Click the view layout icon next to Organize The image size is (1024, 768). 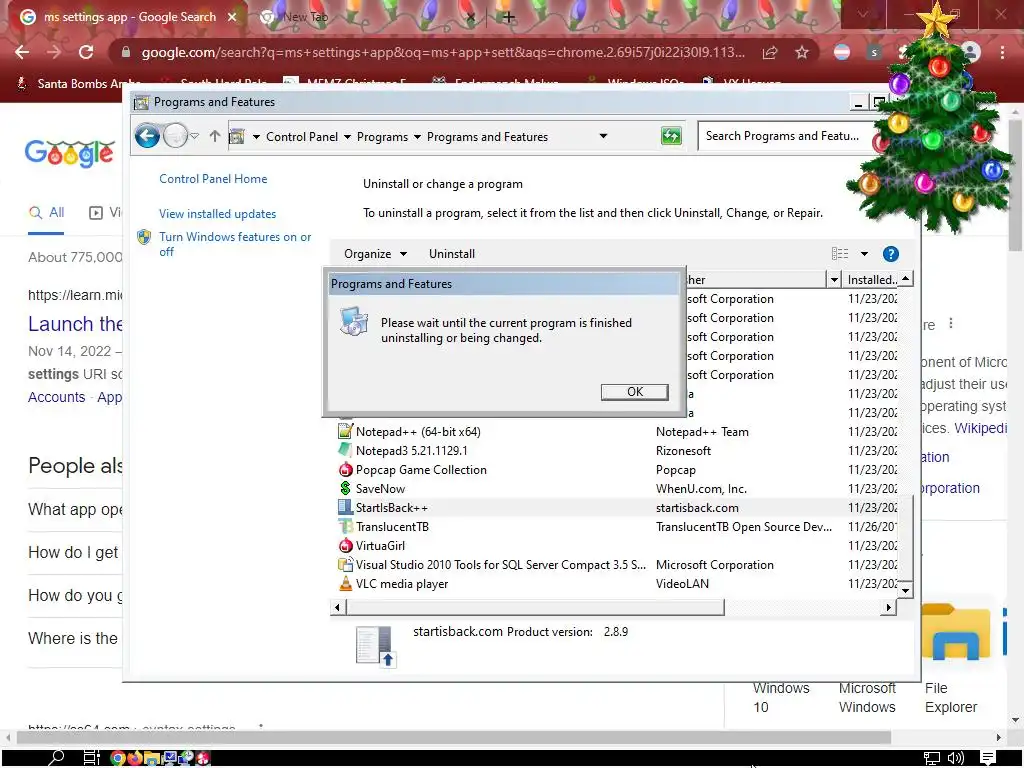pyautogui.click(x=840, y=253)
